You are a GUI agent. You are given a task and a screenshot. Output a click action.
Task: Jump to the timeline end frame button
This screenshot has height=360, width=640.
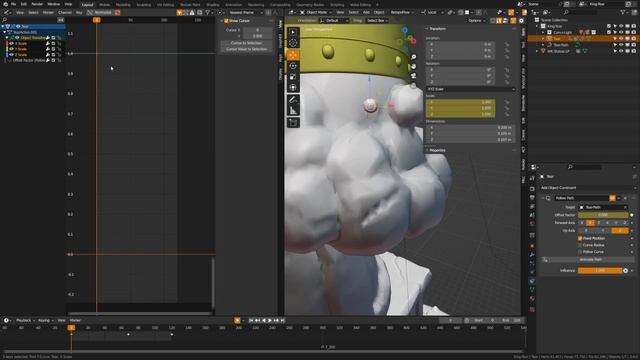(x=282, y=320)
